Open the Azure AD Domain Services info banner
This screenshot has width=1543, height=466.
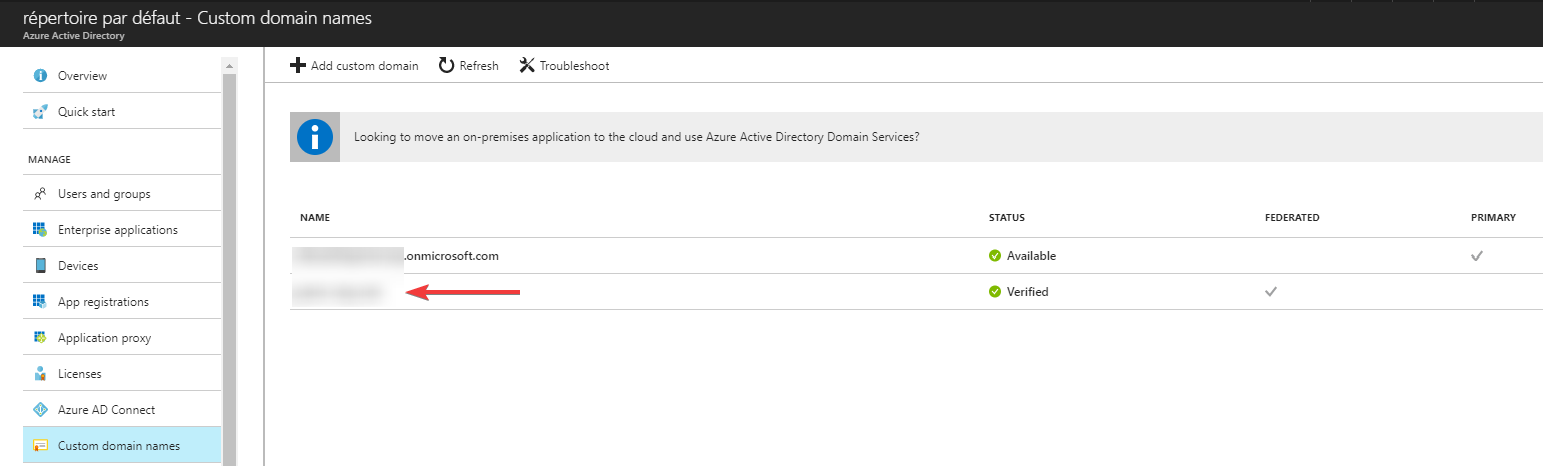pyautogui.click(x=916, y=137)
